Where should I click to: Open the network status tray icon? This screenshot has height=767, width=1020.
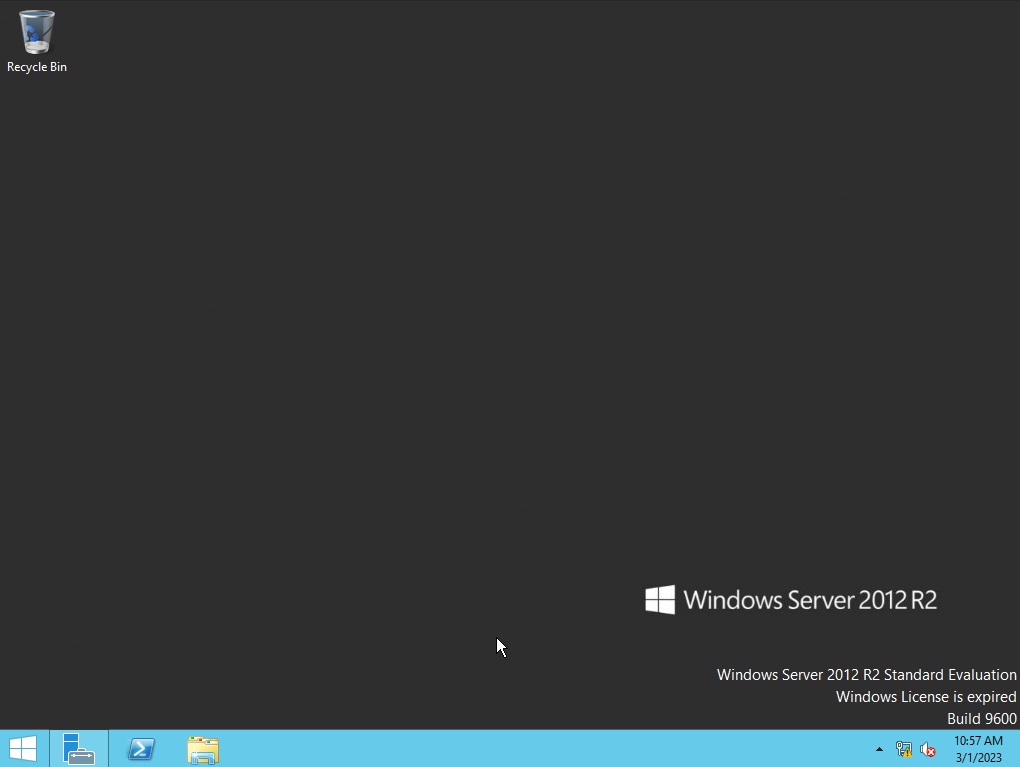tap(904, 749)
